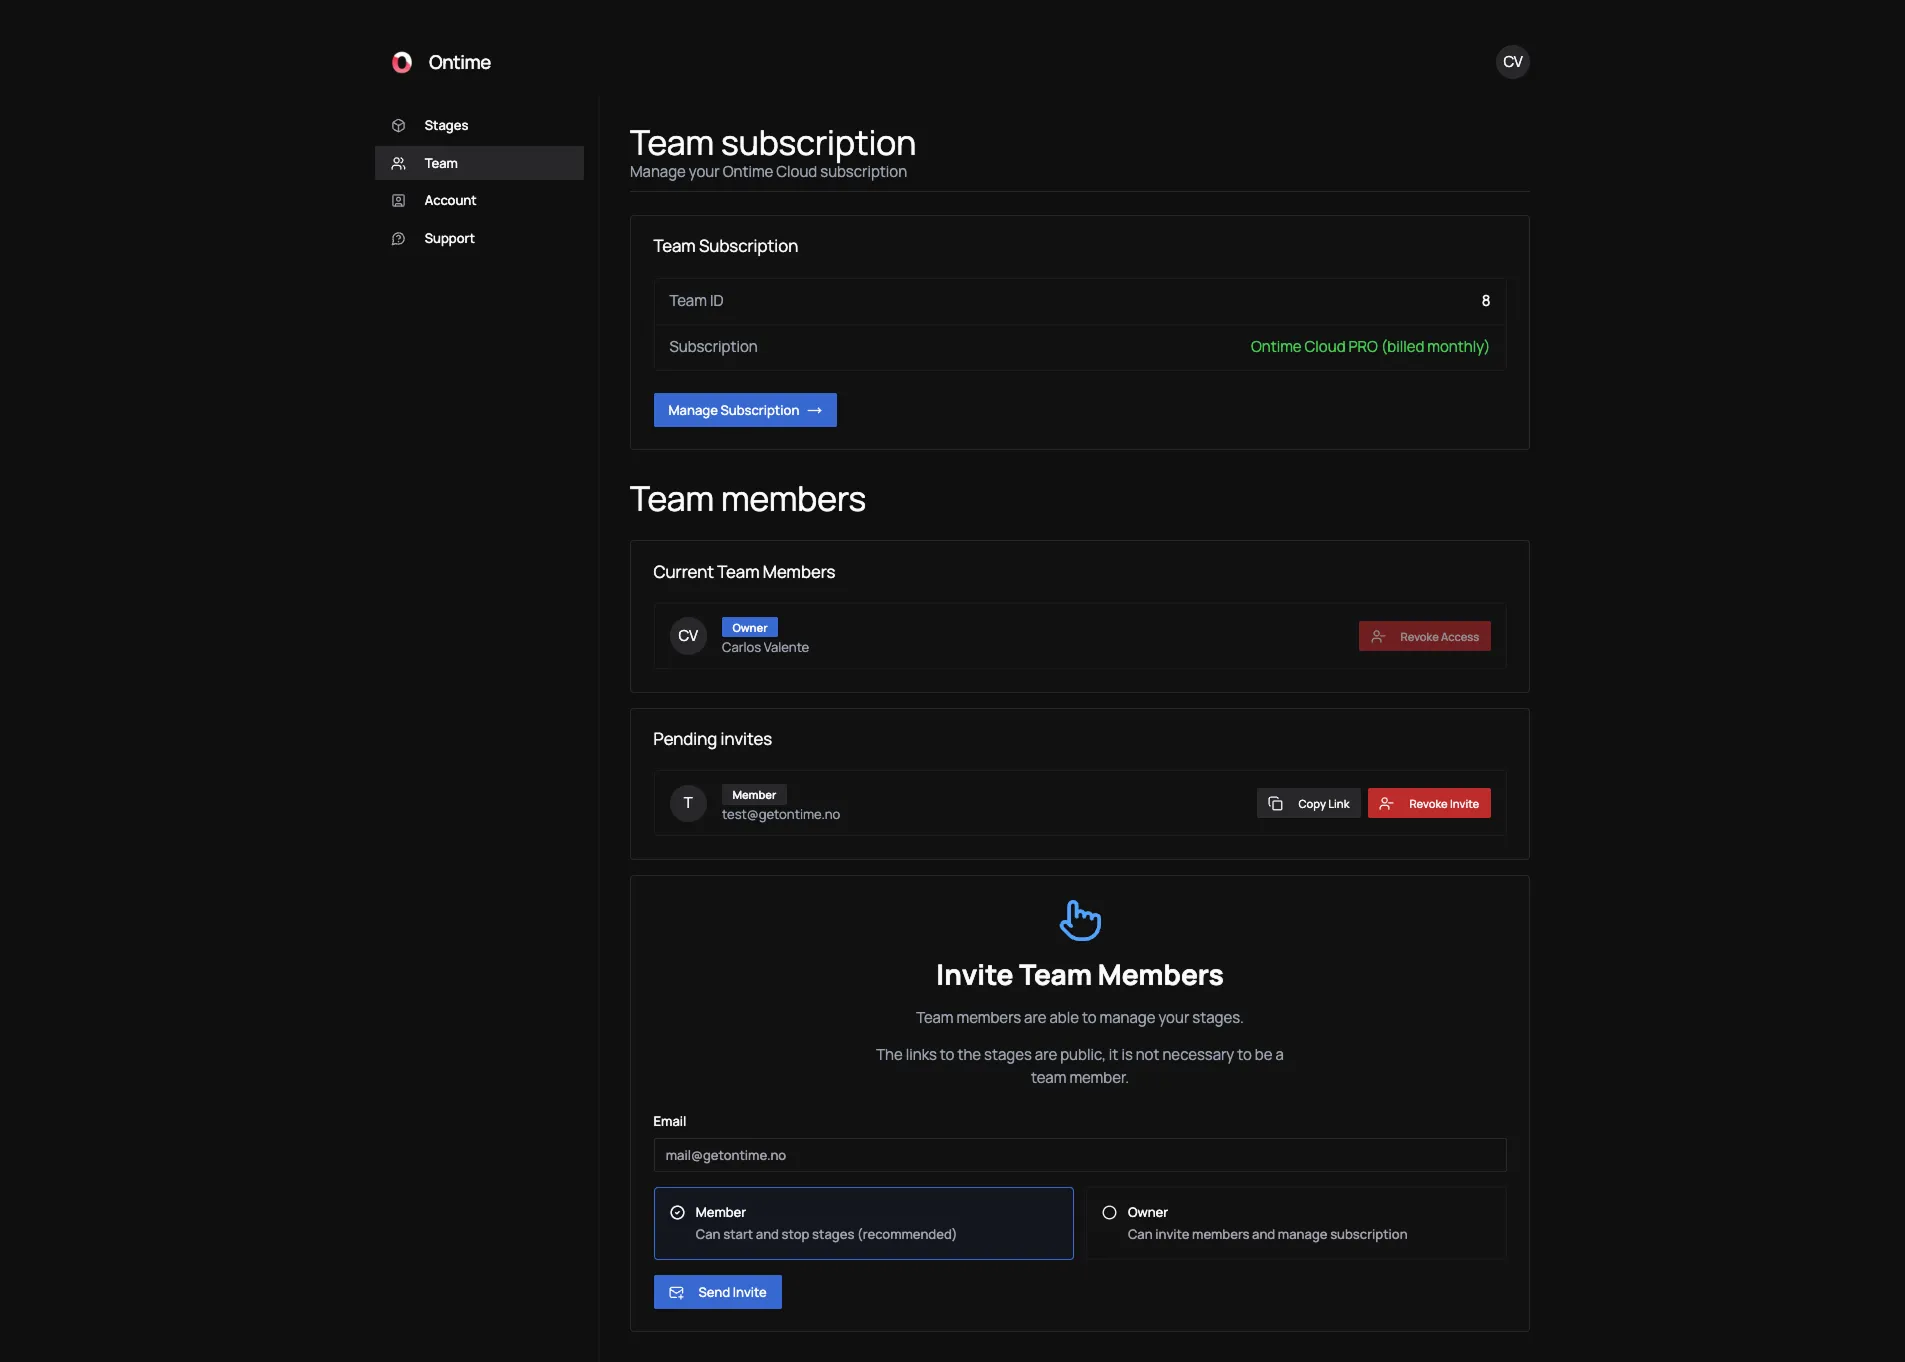Click the Account icon in sidebar

point(398,200)
